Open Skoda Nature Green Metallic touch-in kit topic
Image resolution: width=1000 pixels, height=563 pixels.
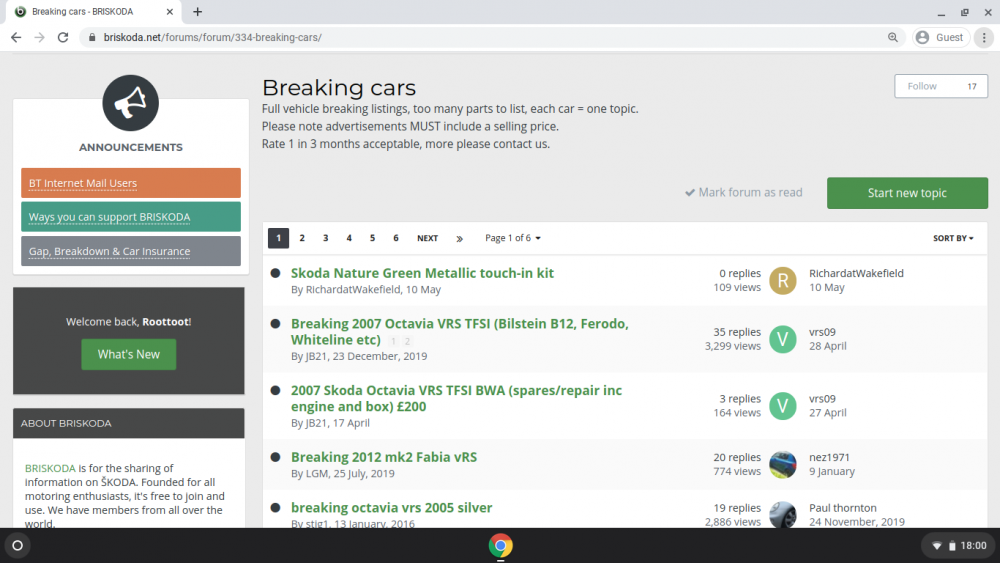point(422,273)
